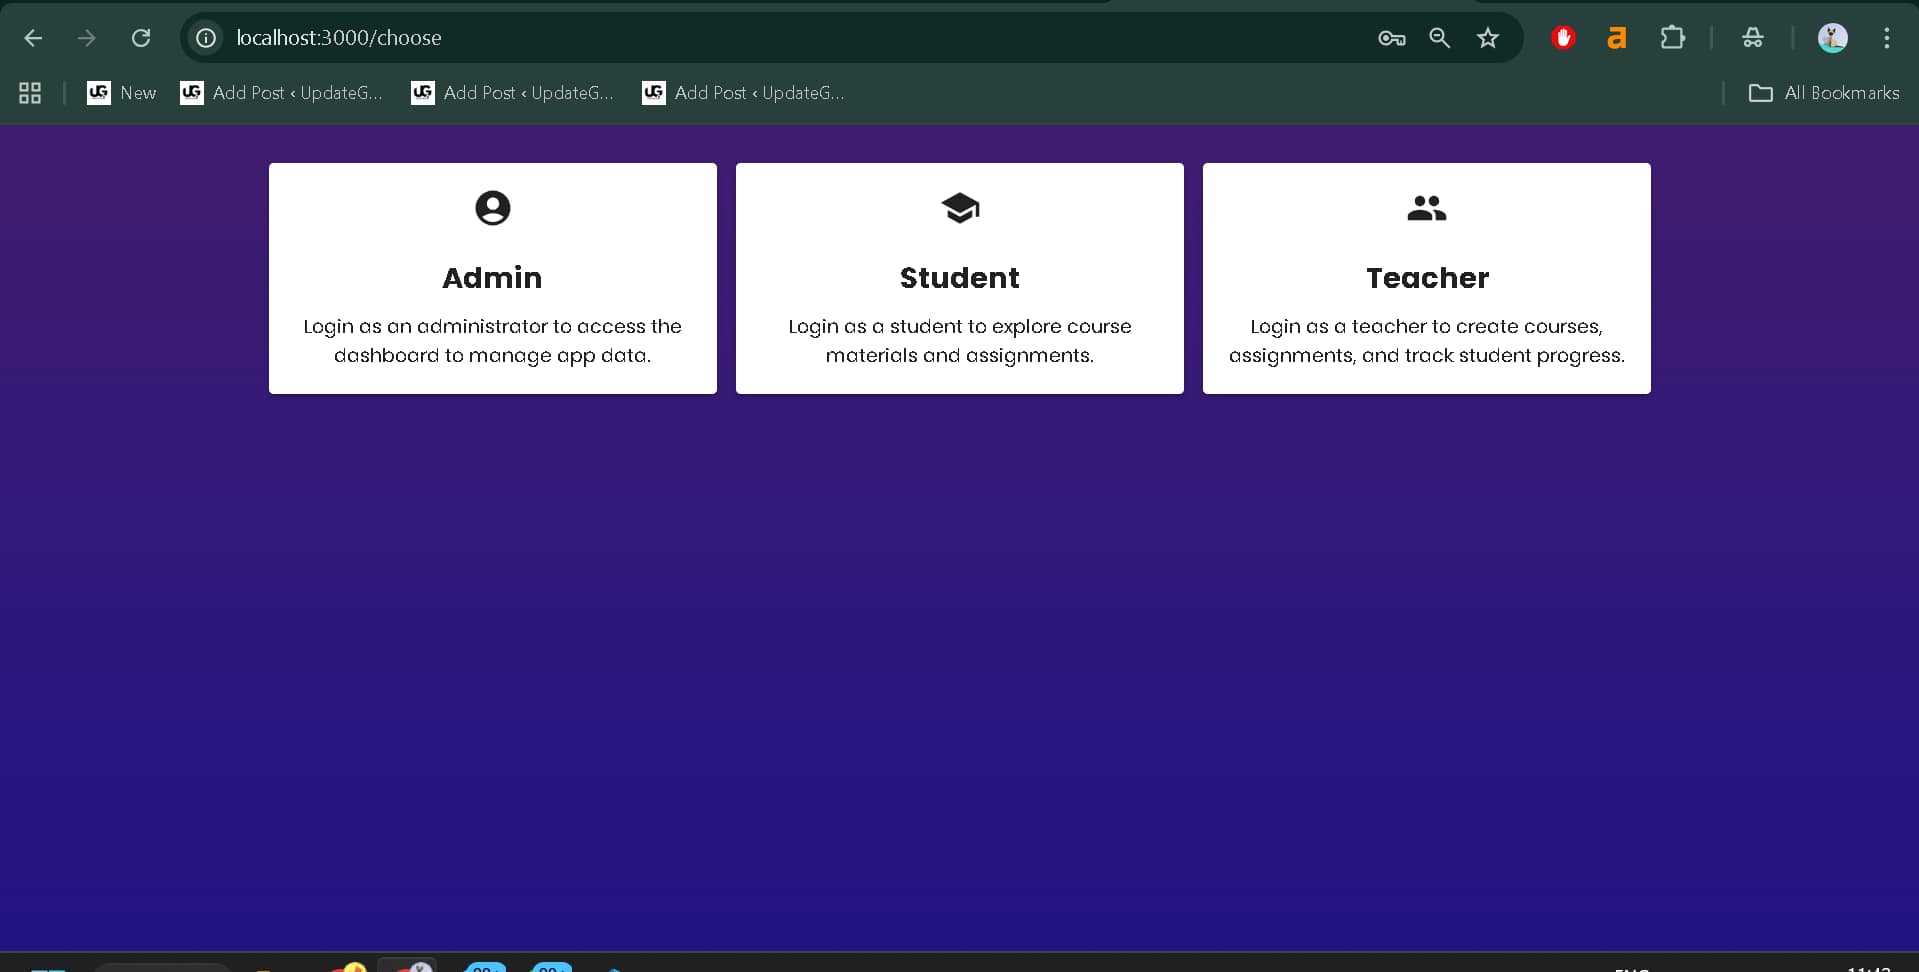Image resolution: width=1919 pixels, height=972 pixels.
Task: Open the Chrome profile avatar
Action: pyautogui.click(x=1833, y=37)
